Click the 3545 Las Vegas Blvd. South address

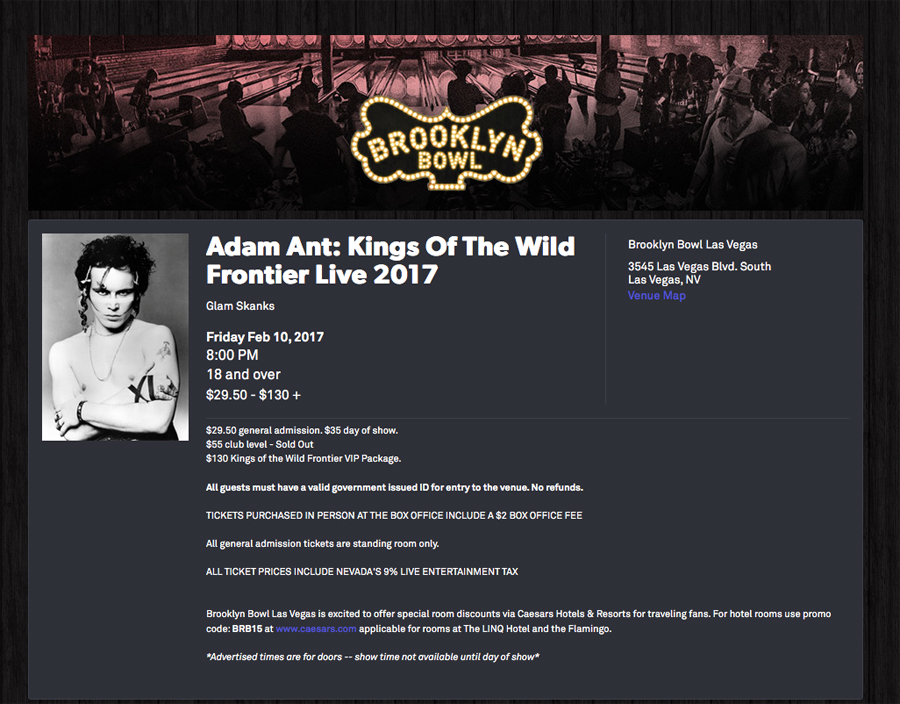699,267
